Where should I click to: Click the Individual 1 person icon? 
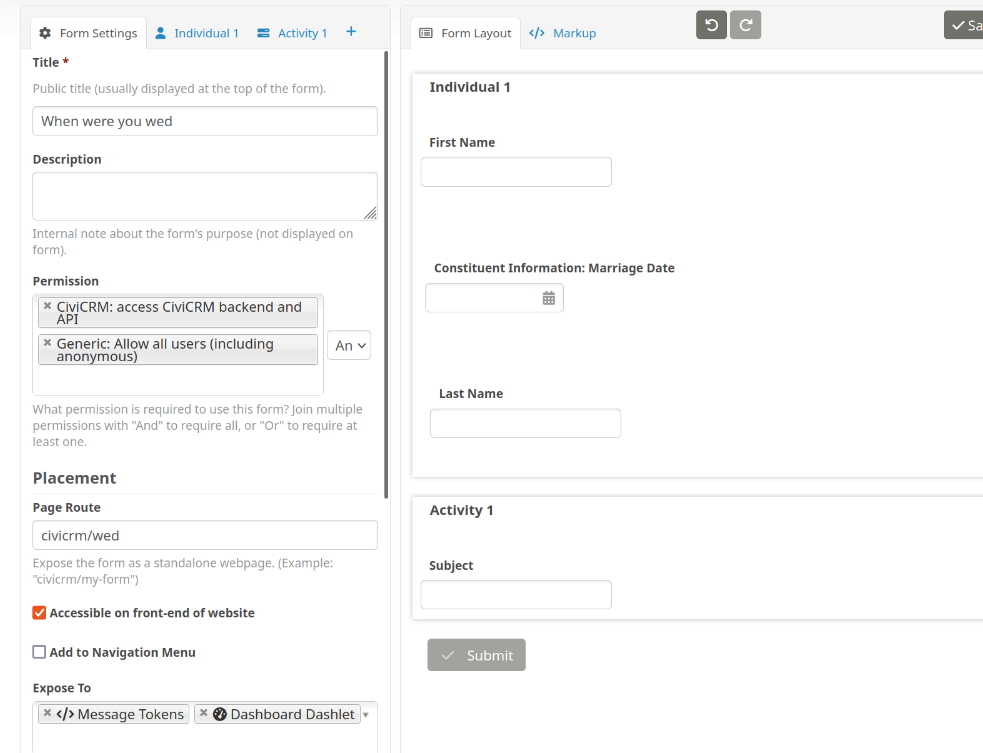[160, 33]
